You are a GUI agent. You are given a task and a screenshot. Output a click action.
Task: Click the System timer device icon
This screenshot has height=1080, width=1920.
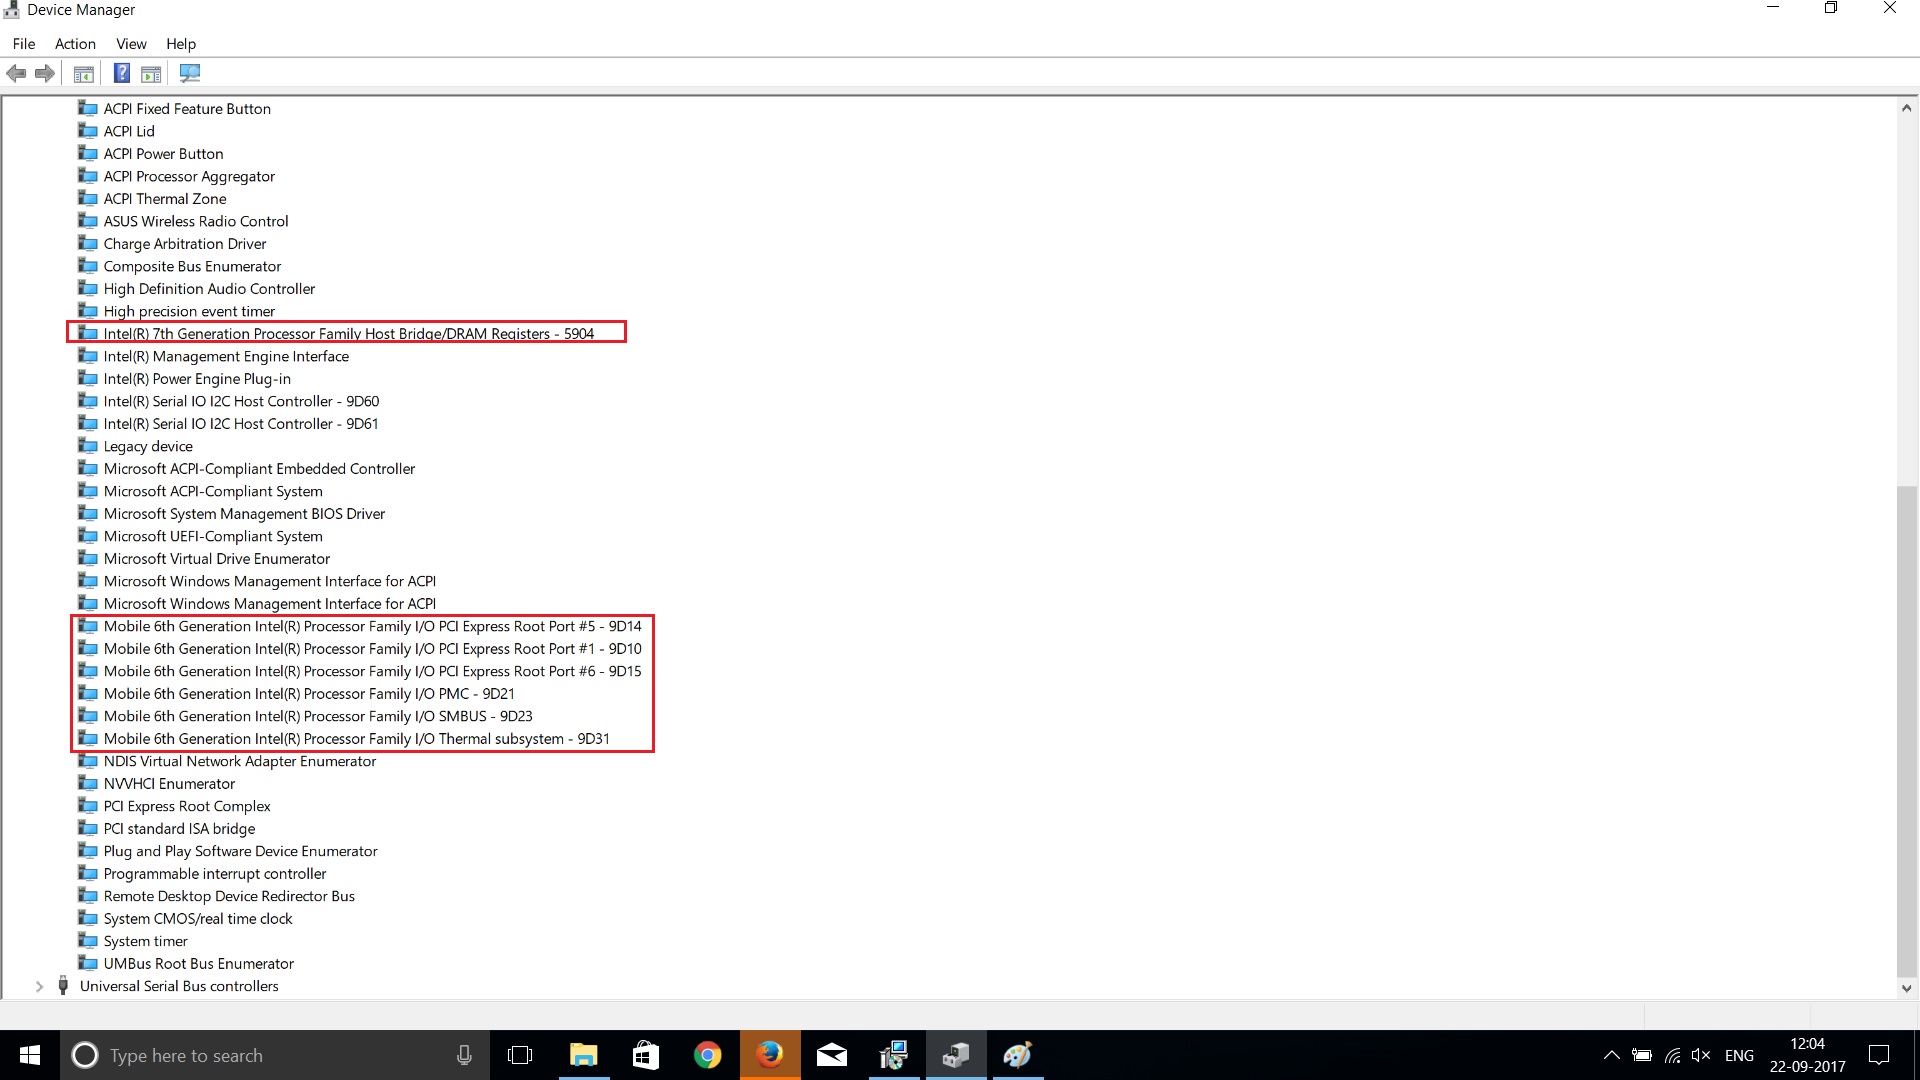[88, 941]
